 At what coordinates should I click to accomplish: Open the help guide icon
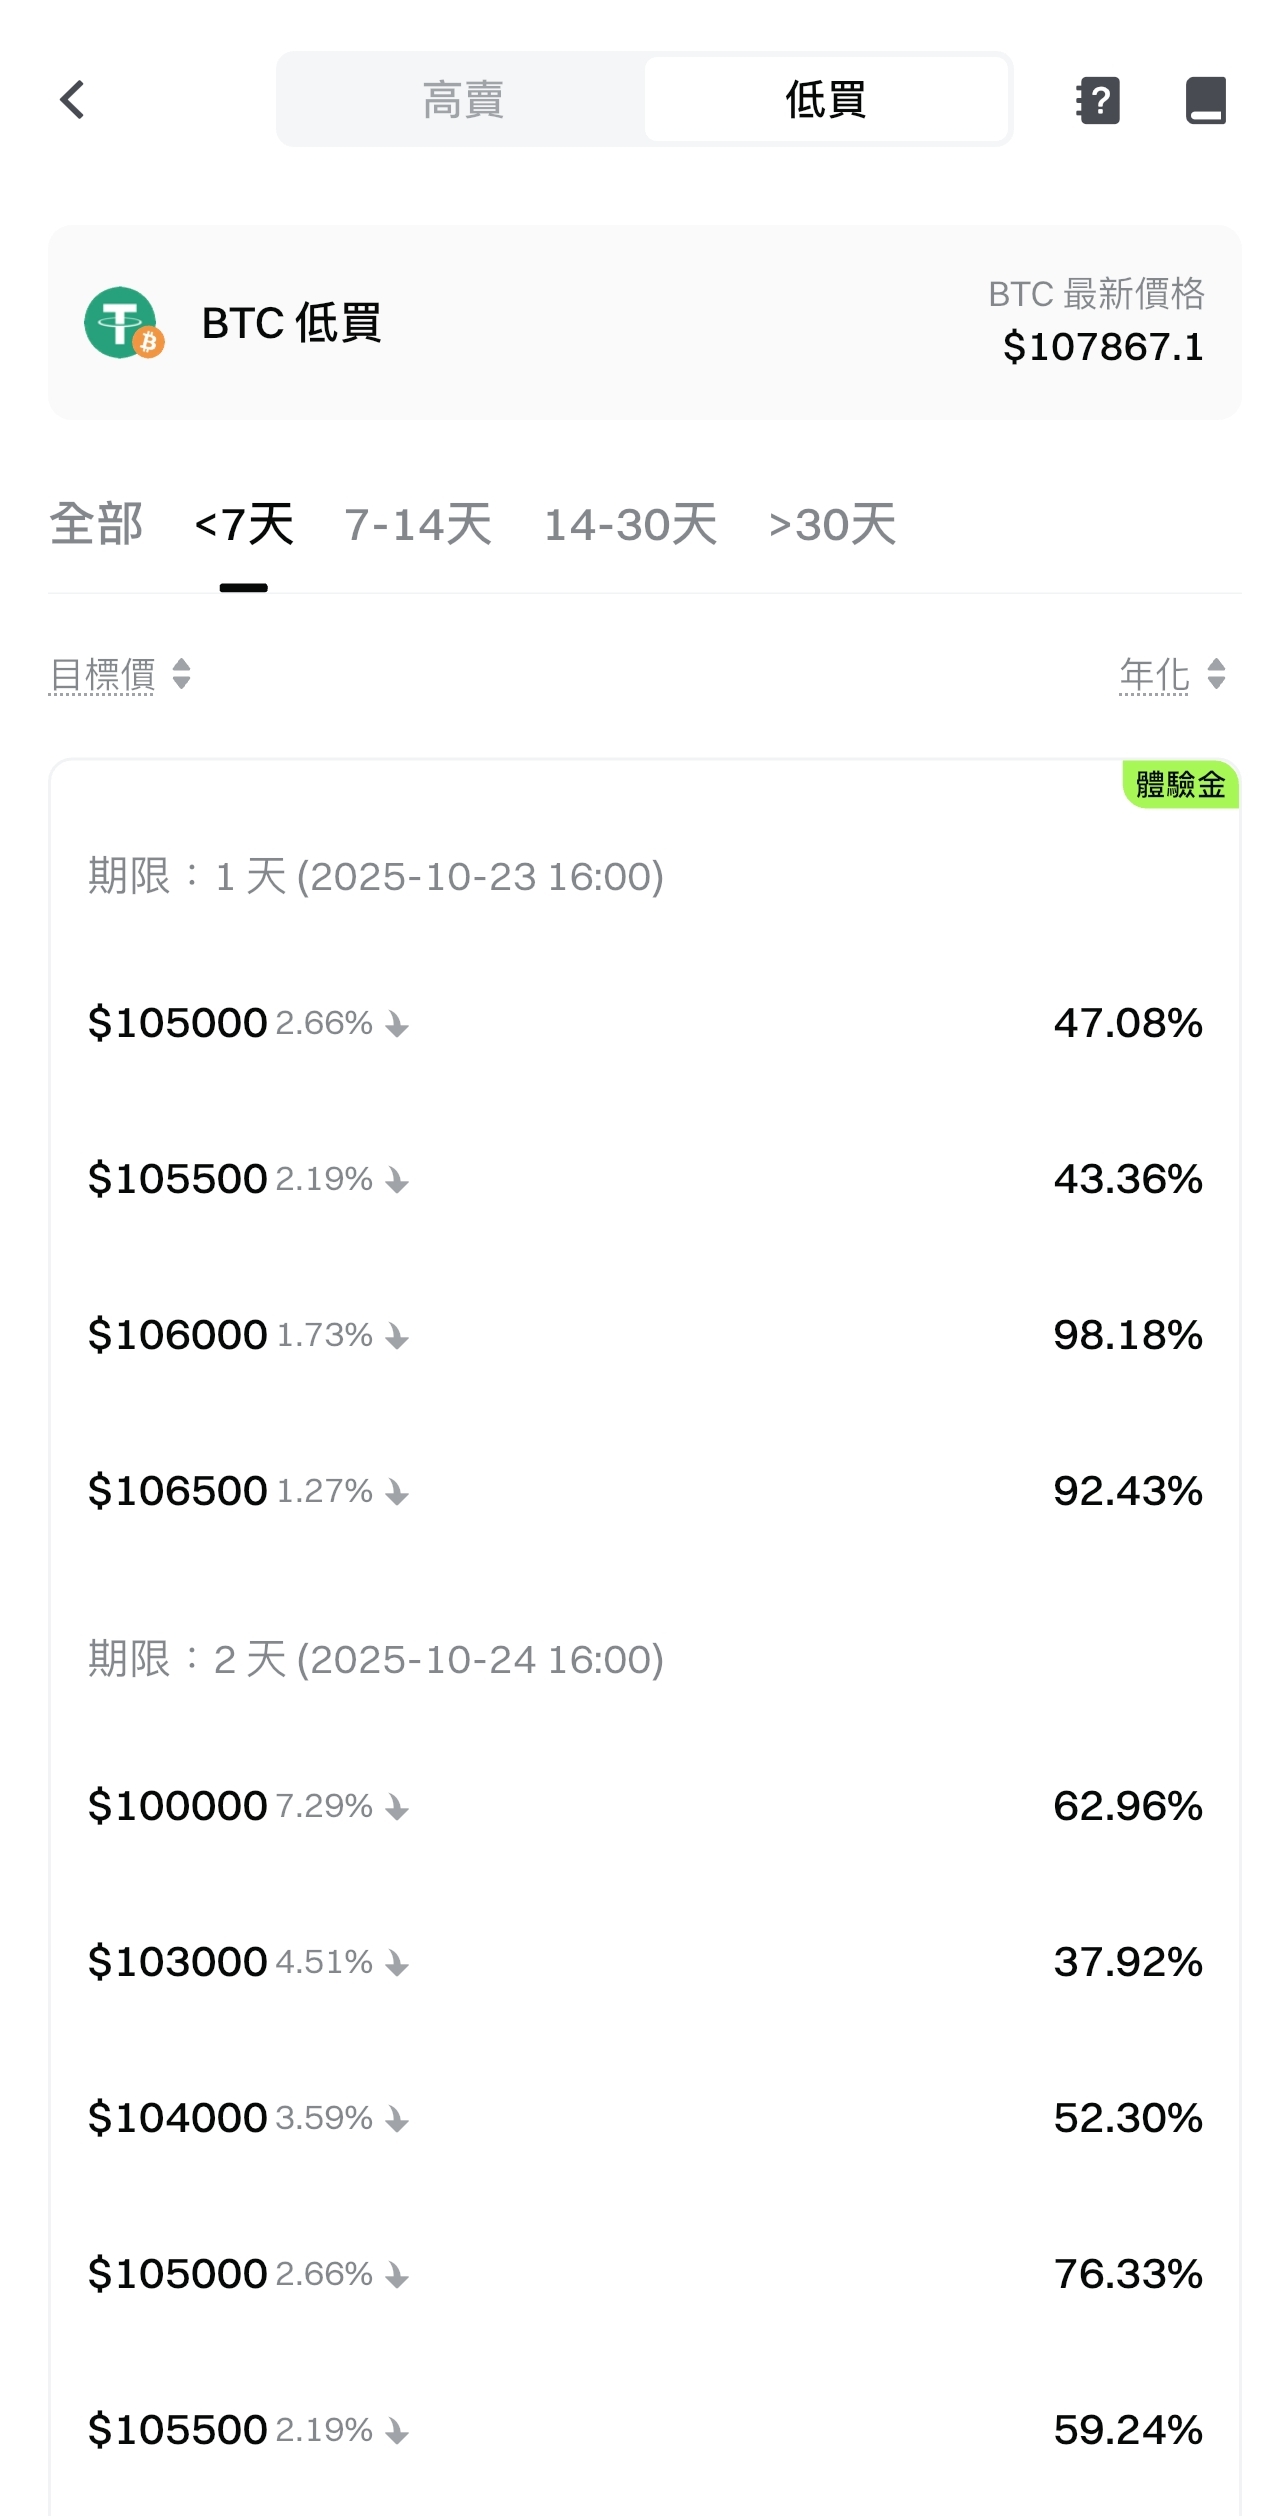coord(1098,100)
